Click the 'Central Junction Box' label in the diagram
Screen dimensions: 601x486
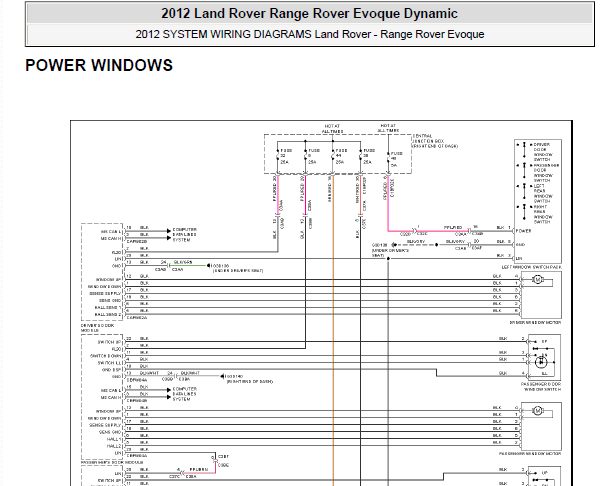pyautogui.click(x=435, y=141)
